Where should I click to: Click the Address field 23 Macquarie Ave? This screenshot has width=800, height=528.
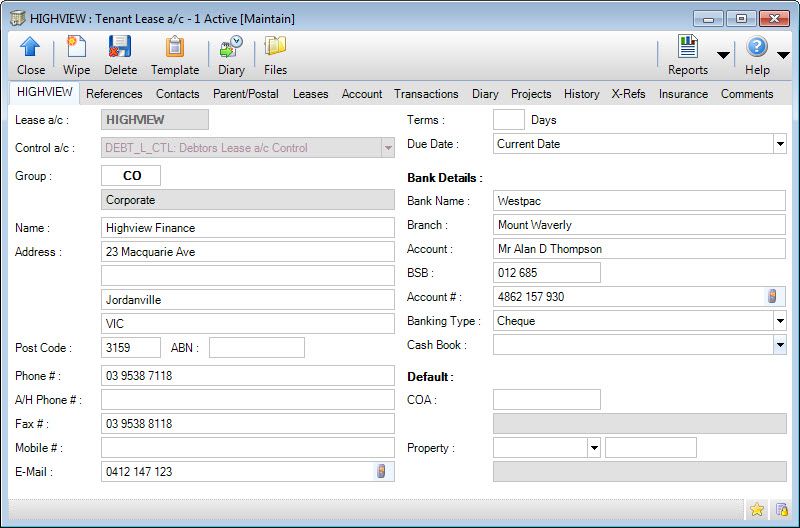coord(248,252)
